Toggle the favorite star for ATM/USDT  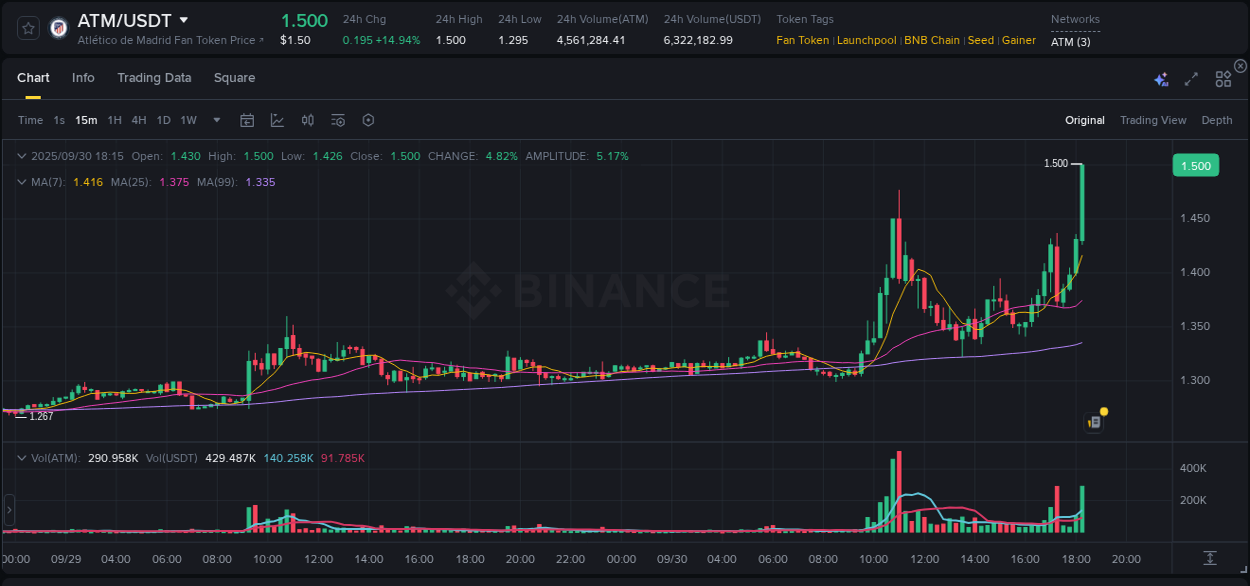[27, 27]
